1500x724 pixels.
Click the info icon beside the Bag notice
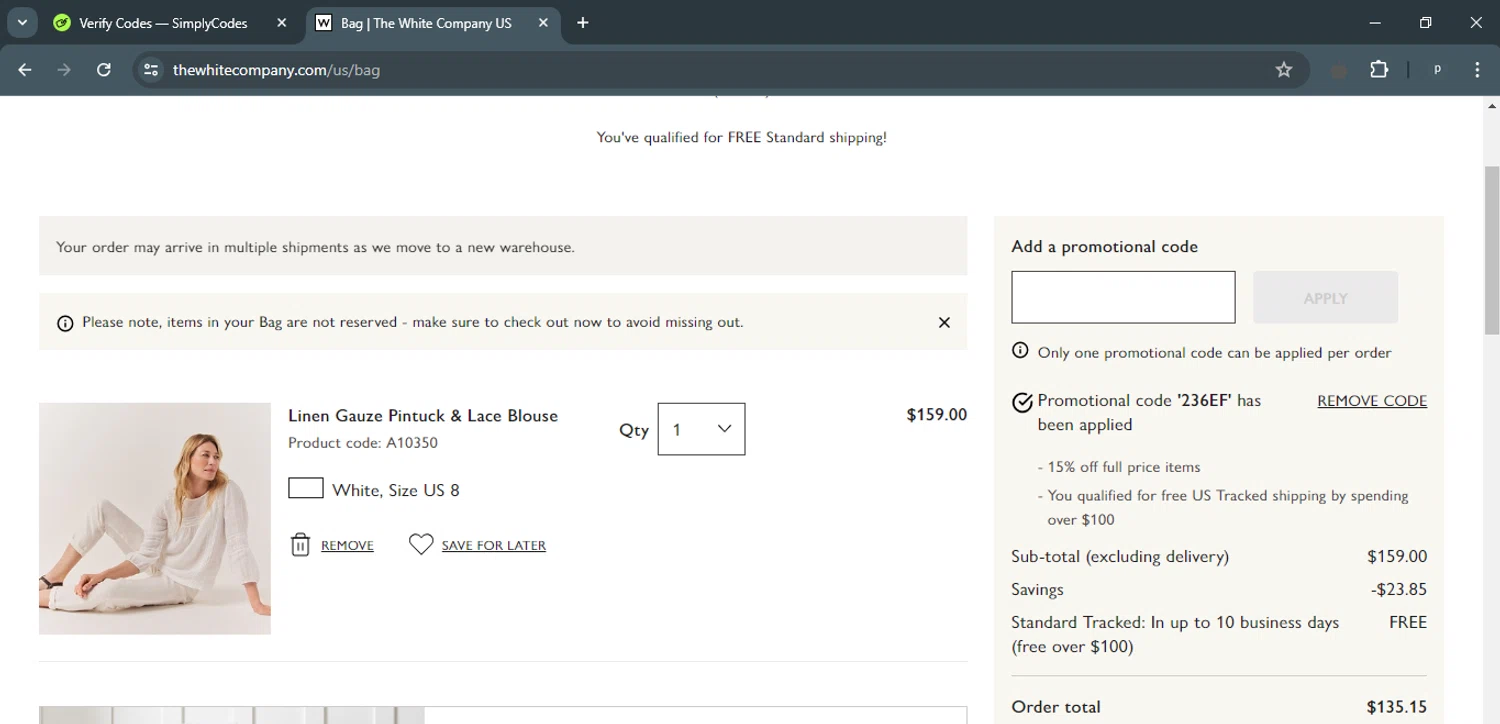[x=65, y=323]
